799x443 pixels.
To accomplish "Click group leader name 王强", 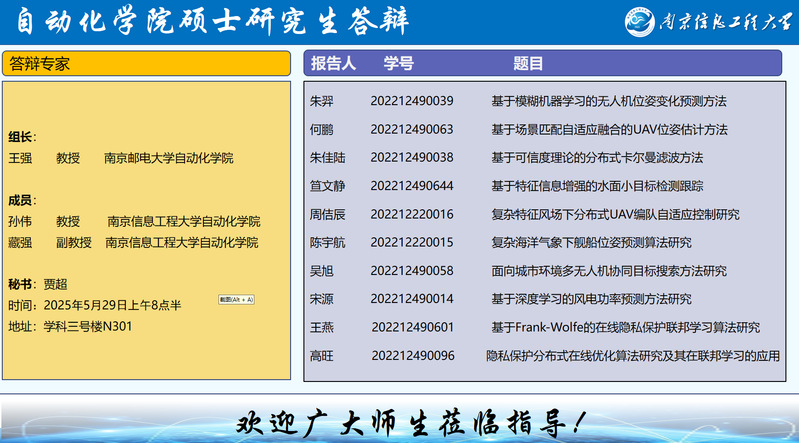I will pos(20,158).
